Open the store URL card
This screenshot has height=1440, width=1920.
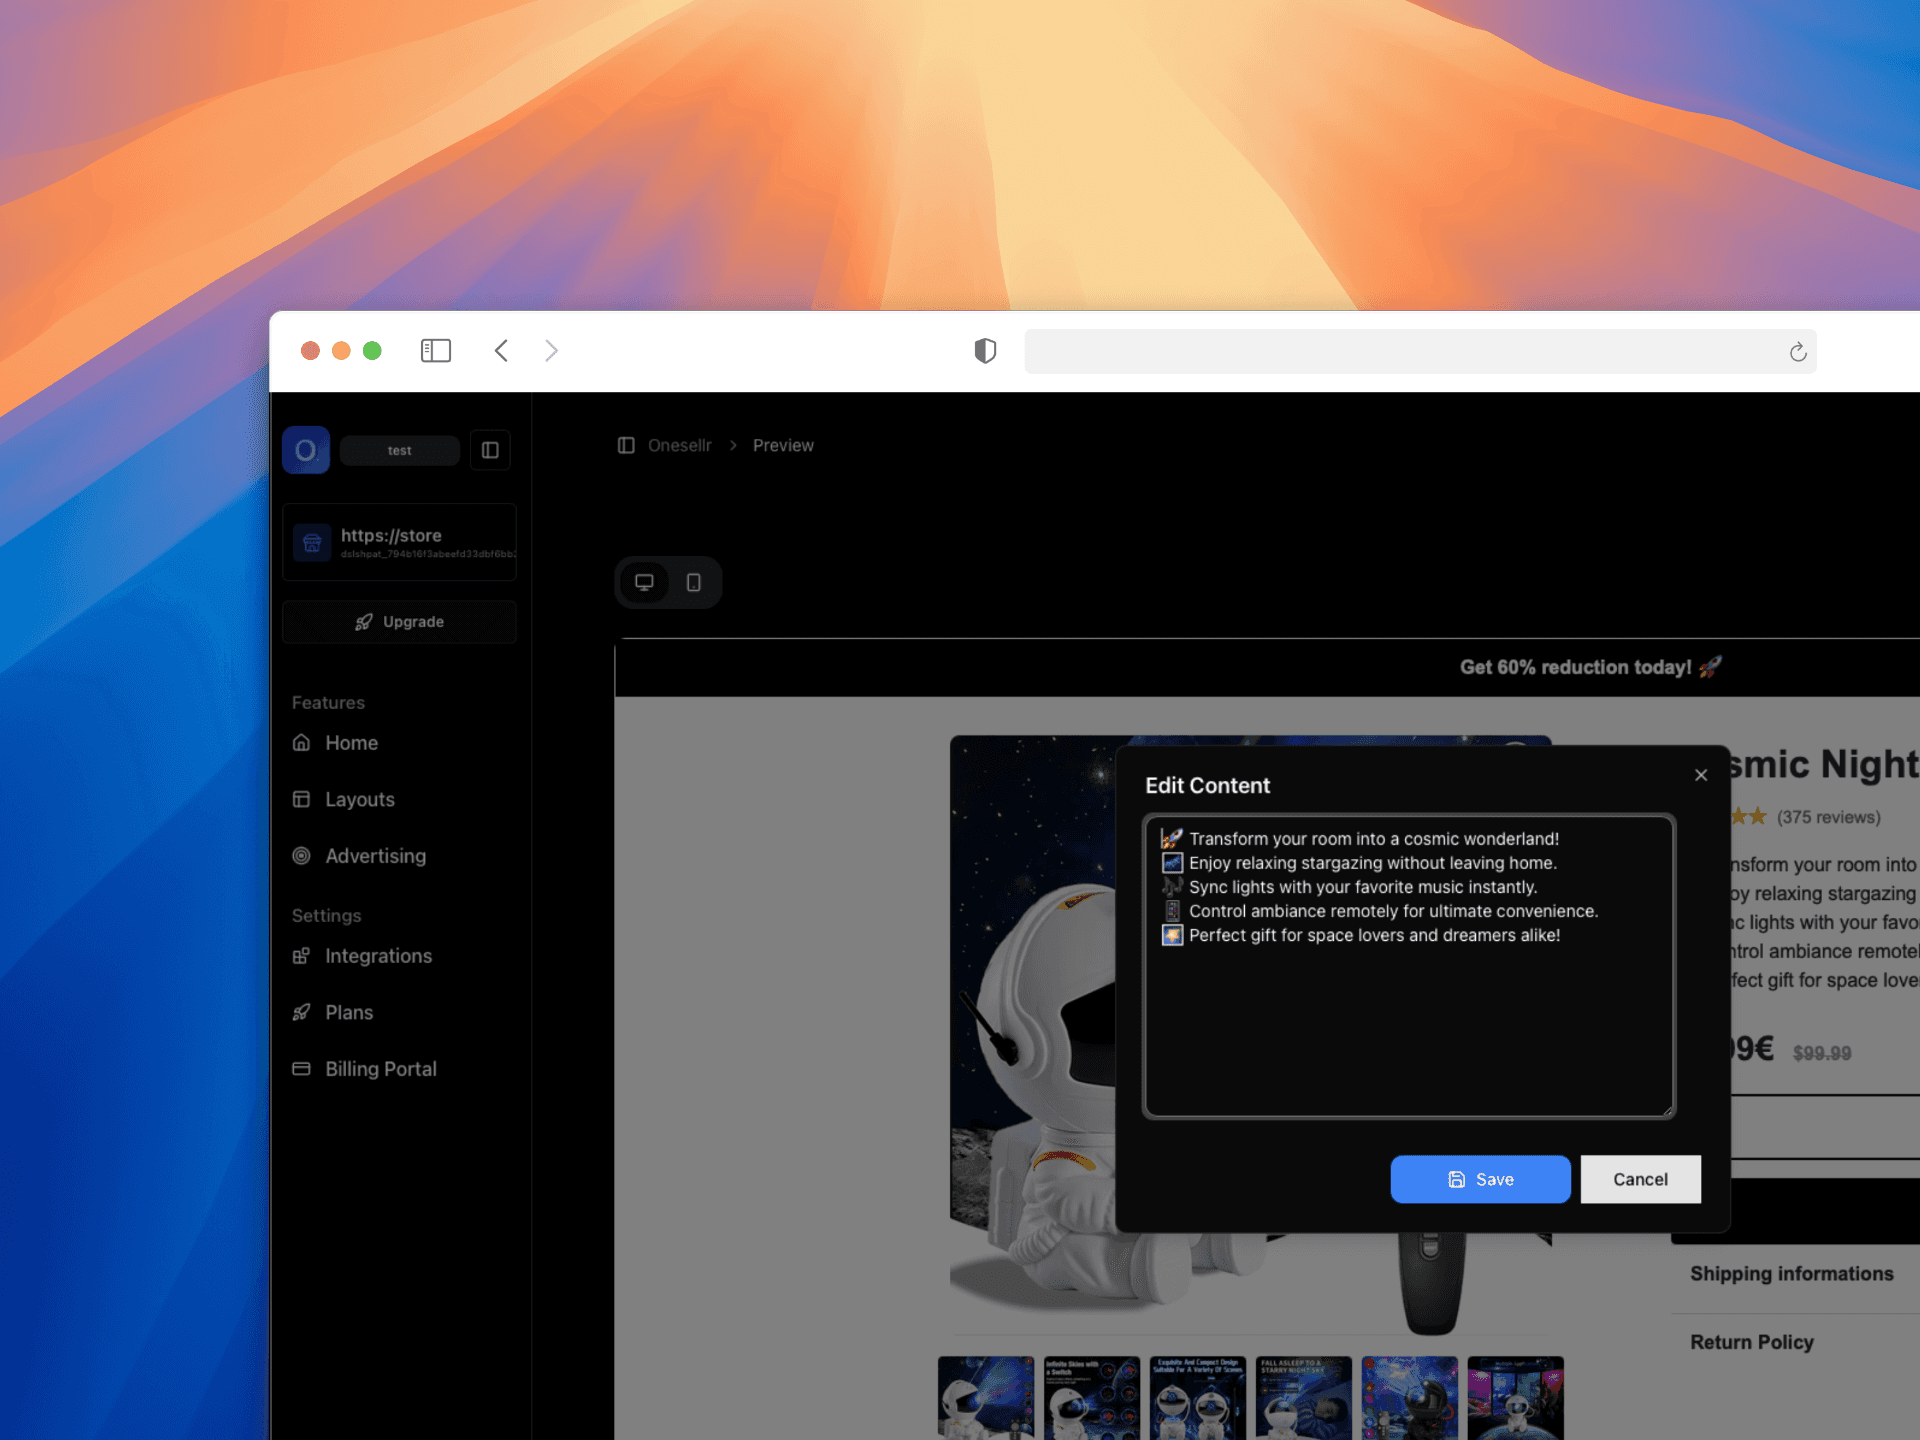(399, 542)
